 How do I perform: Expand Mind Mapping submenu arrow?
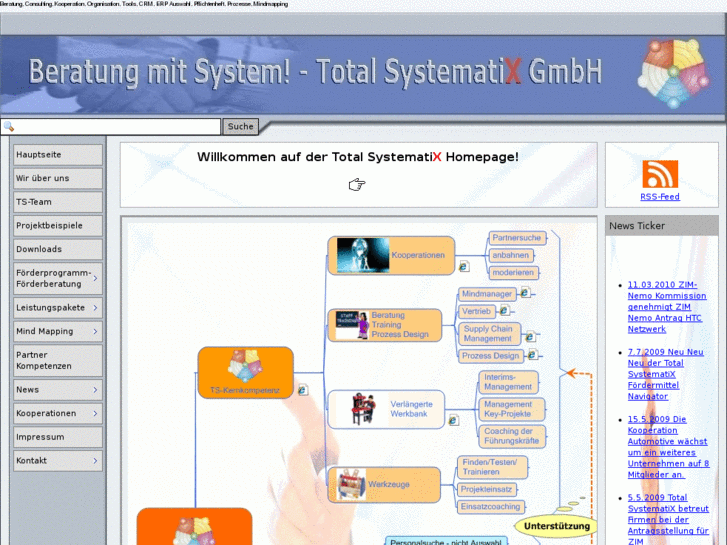pyautogui.click(x=95, y=331)
